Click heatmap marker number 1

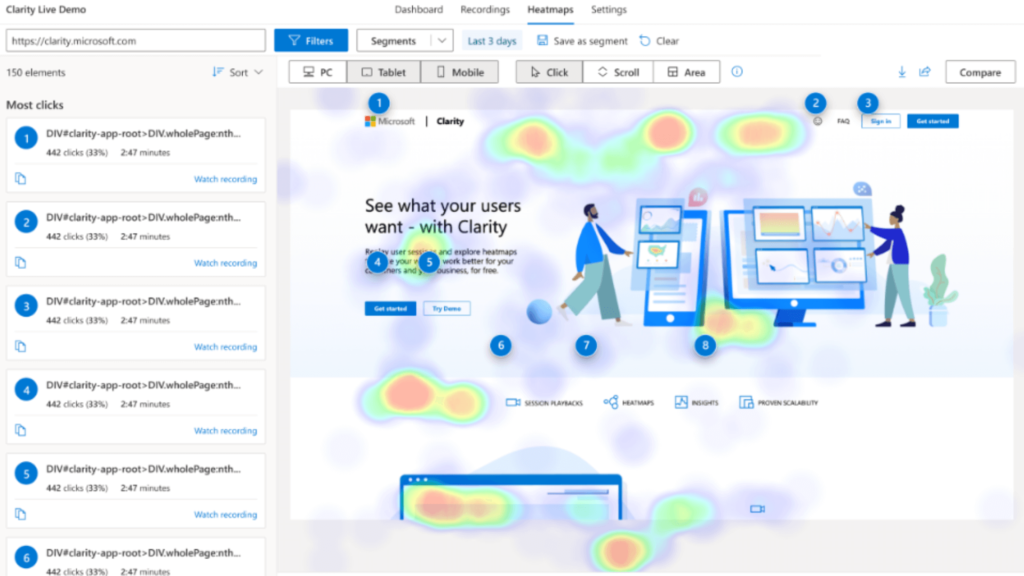[378, 102]
